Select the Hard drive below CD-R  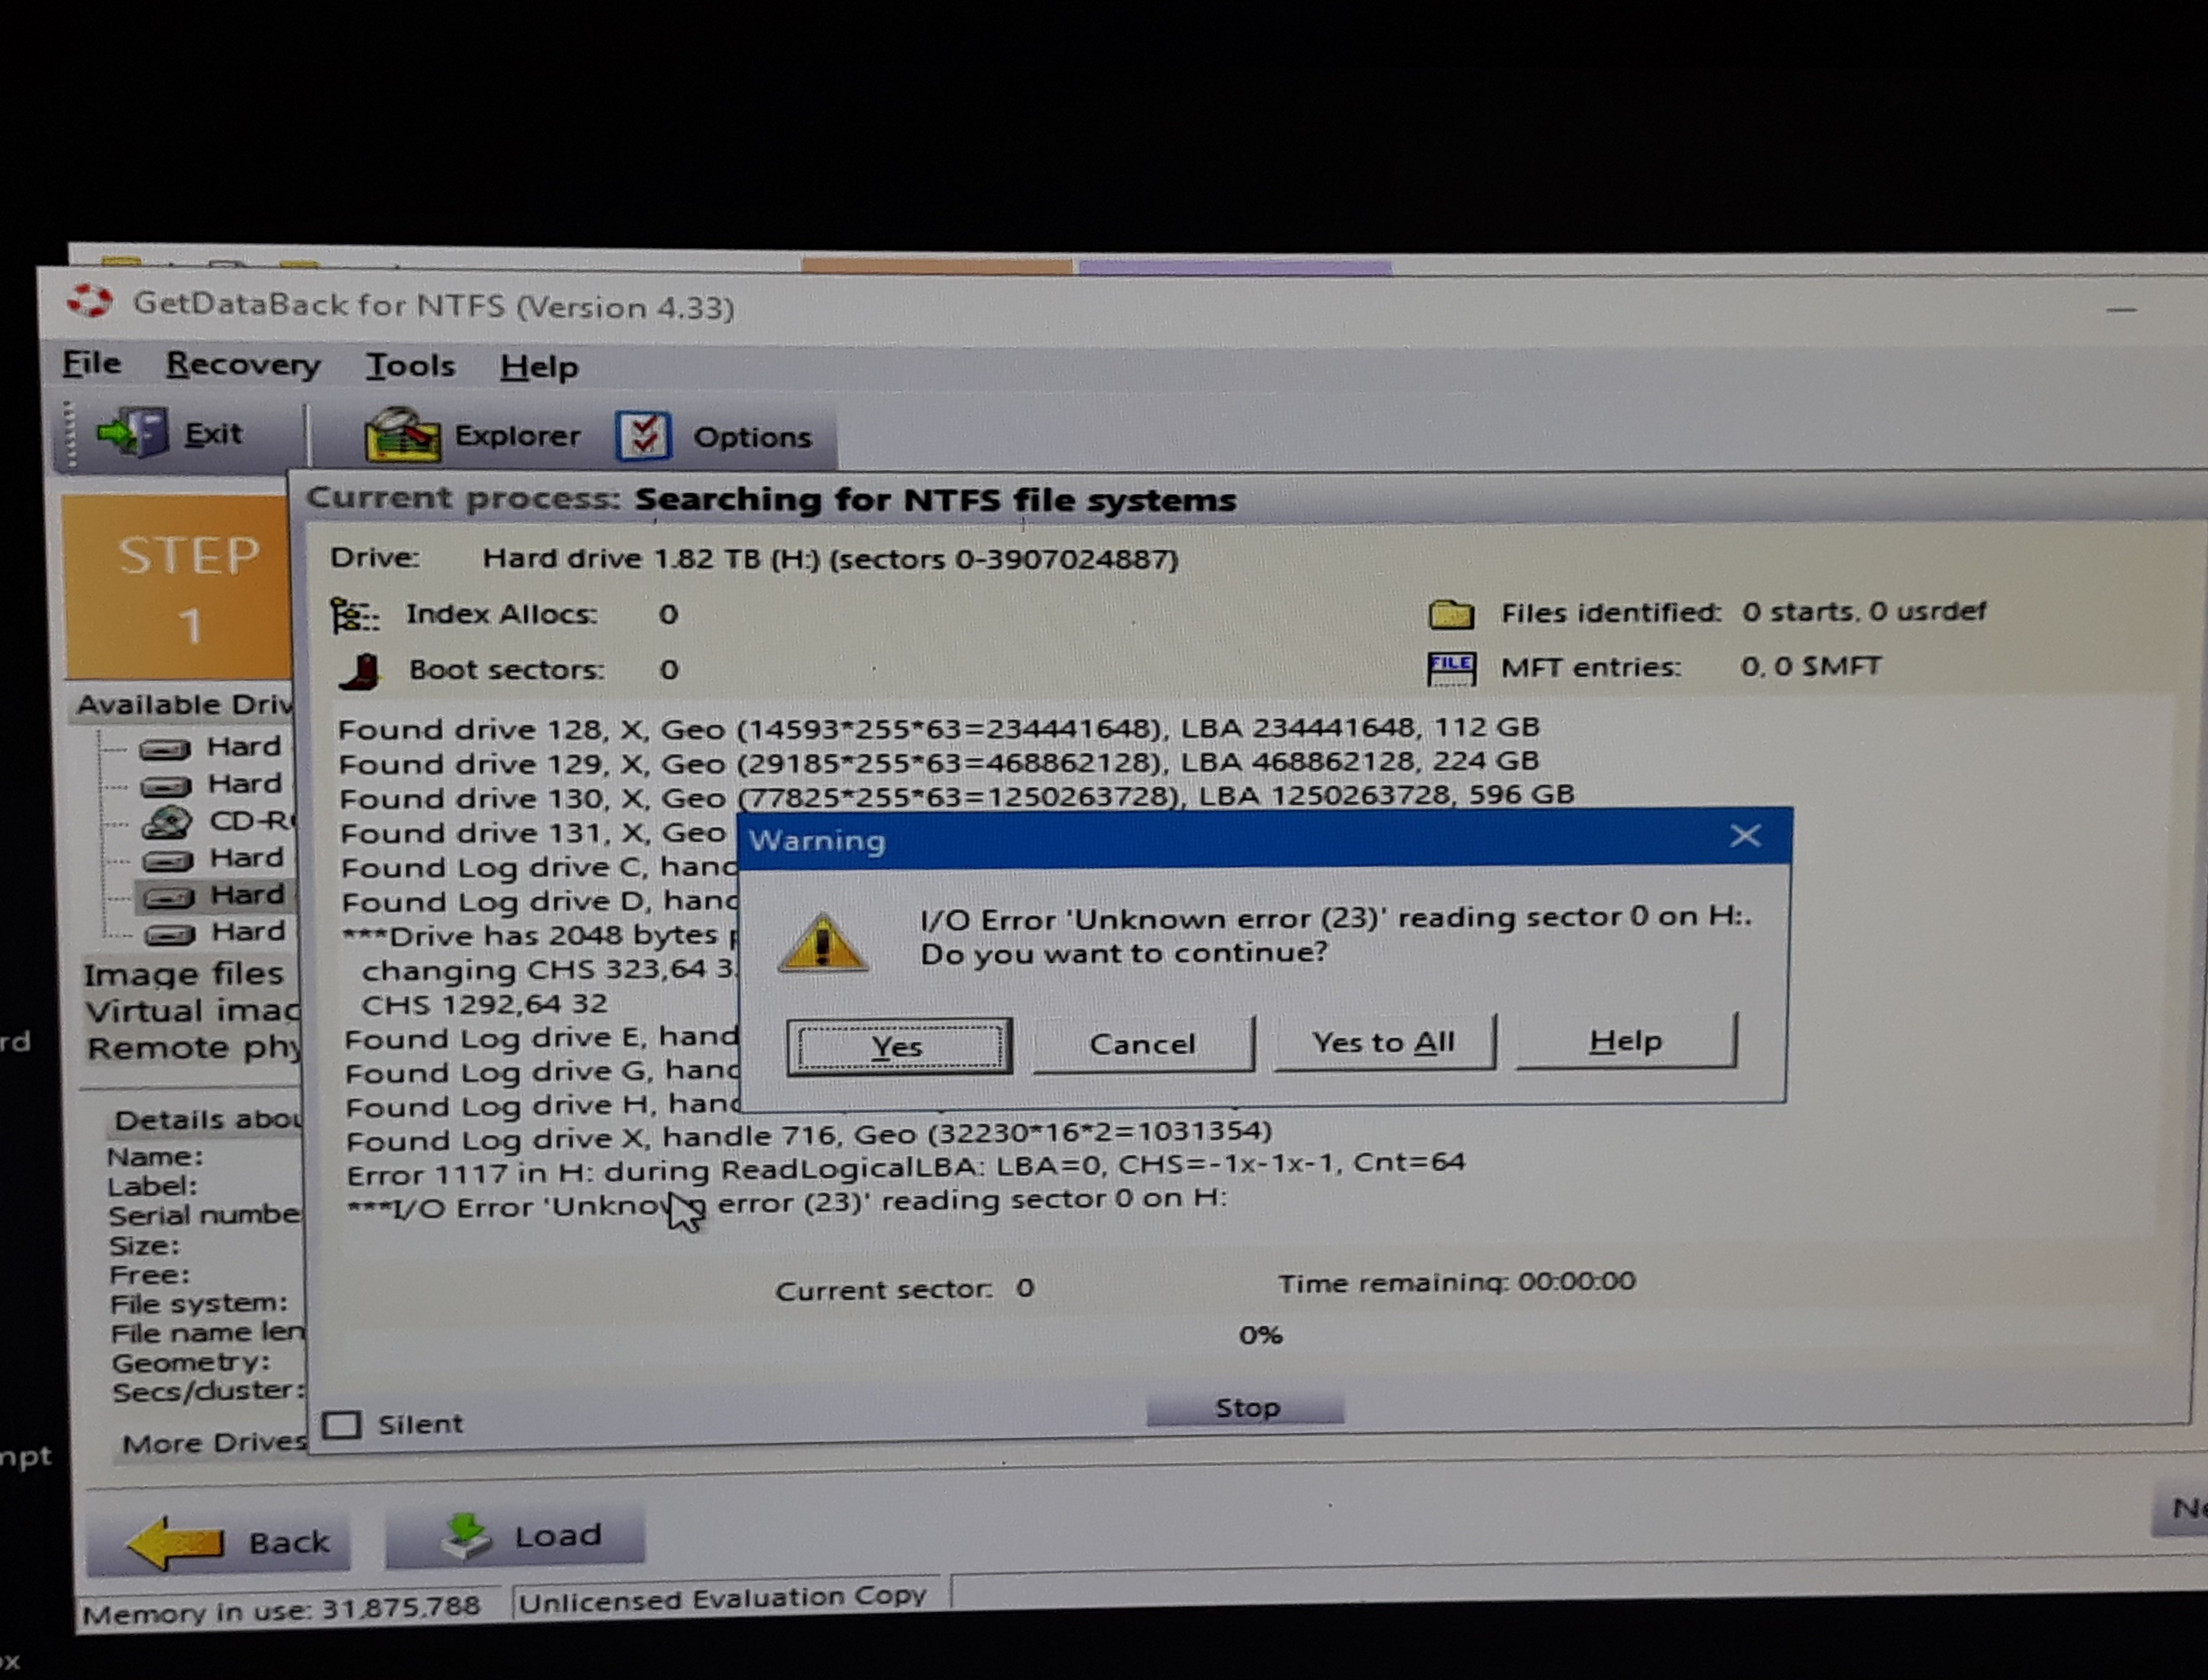pyautogui.click(x=213, y=858)
